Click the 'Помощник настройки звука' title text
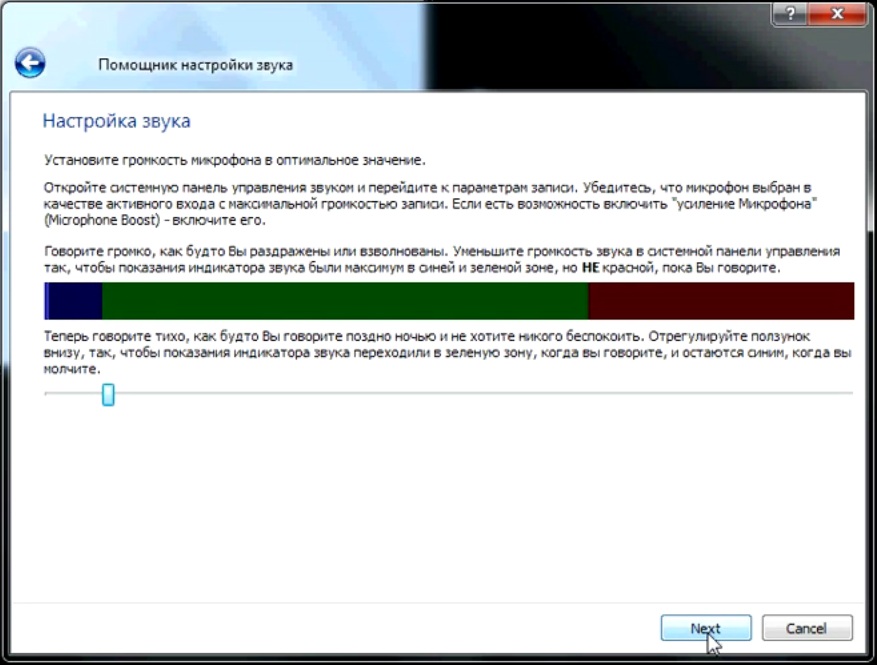 195,65
